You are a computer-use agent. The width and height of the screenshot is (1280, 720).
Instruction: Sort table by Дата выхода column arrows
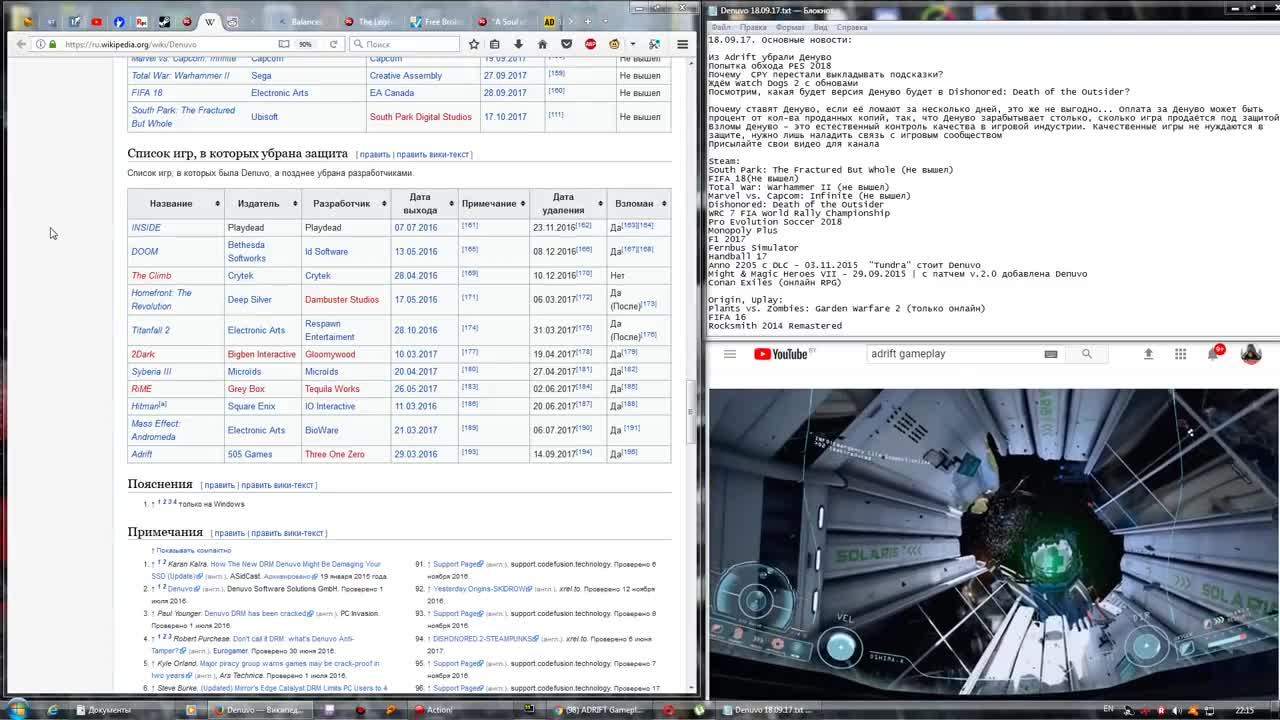pyautogui.click(x=452, y=204)
